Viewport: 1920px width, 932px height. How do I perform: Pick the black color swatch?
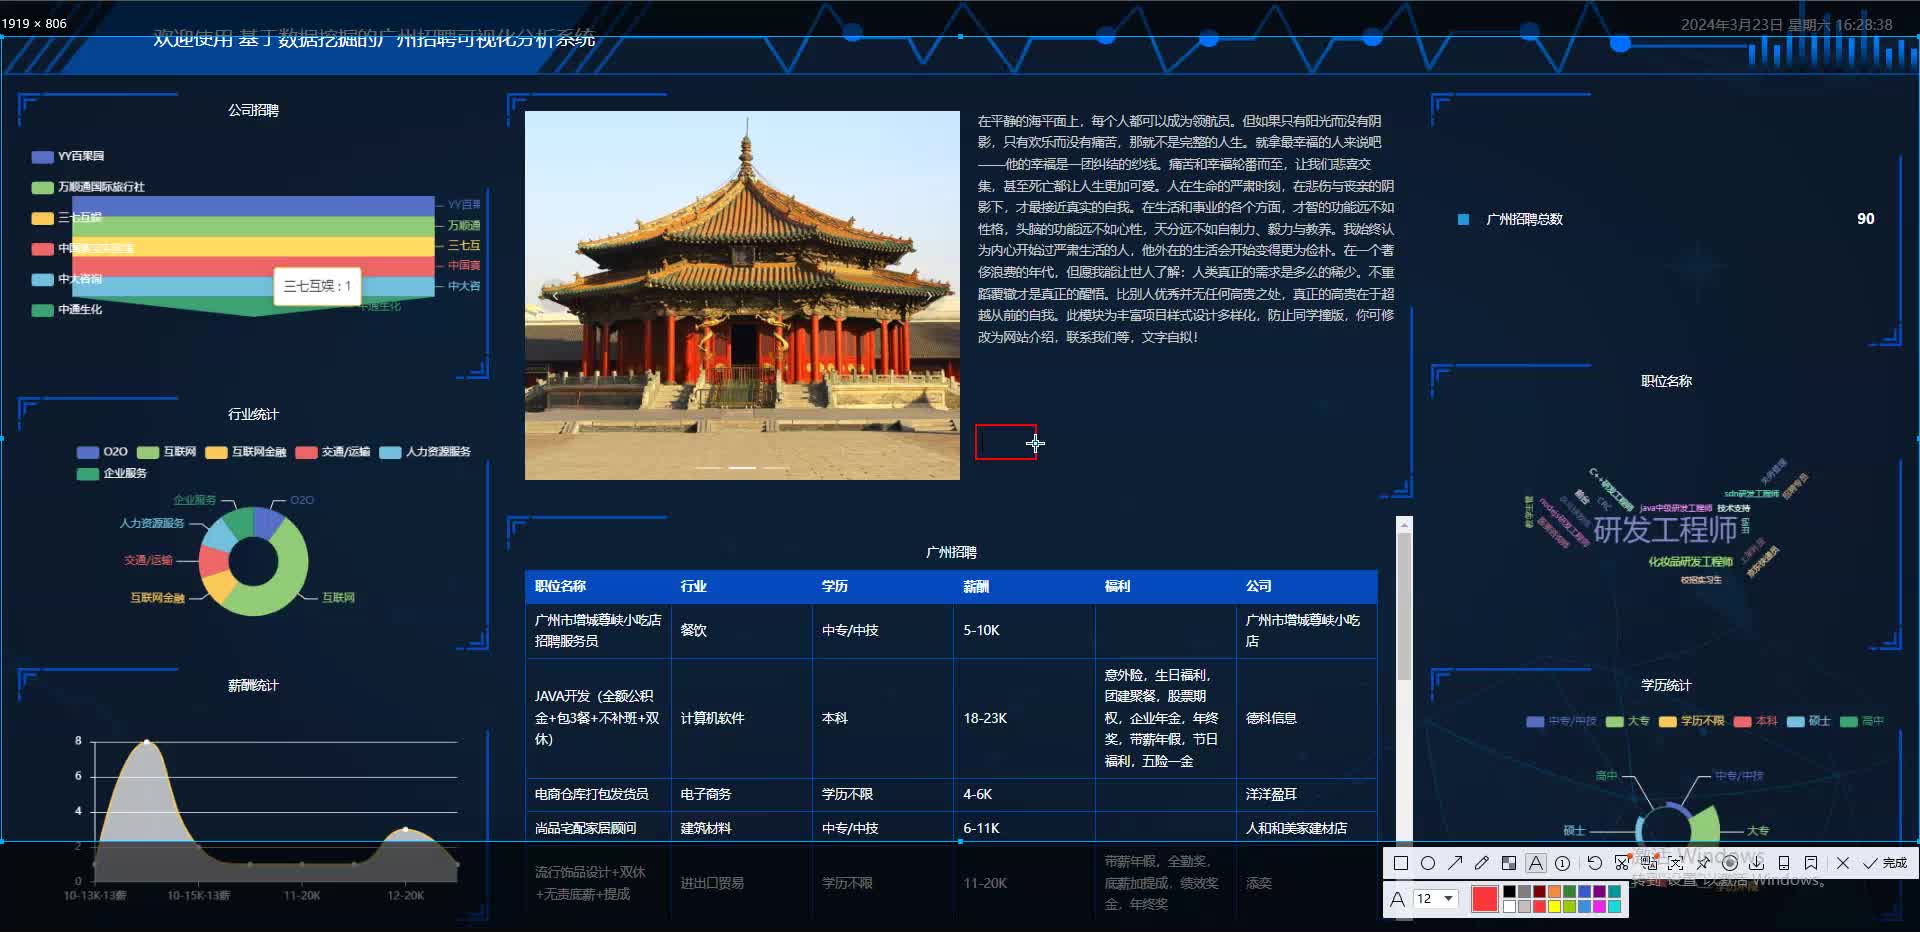click(x=1509, y=892)
